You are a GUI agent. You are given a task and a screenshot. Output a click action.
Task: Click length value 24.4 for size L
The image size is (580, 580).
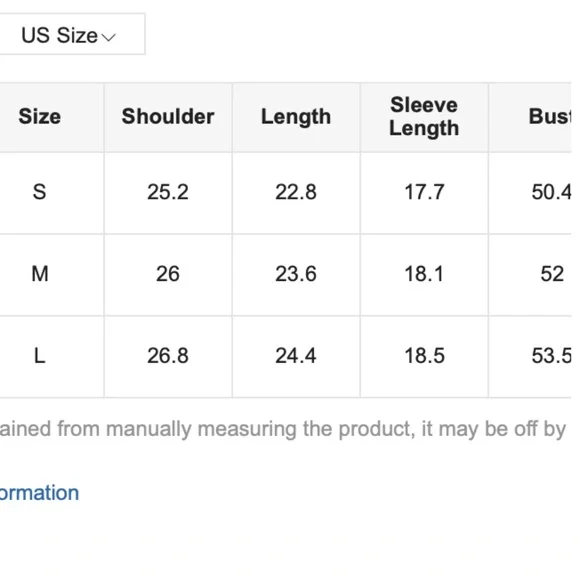pyautogui.click(x=296, y=356)
